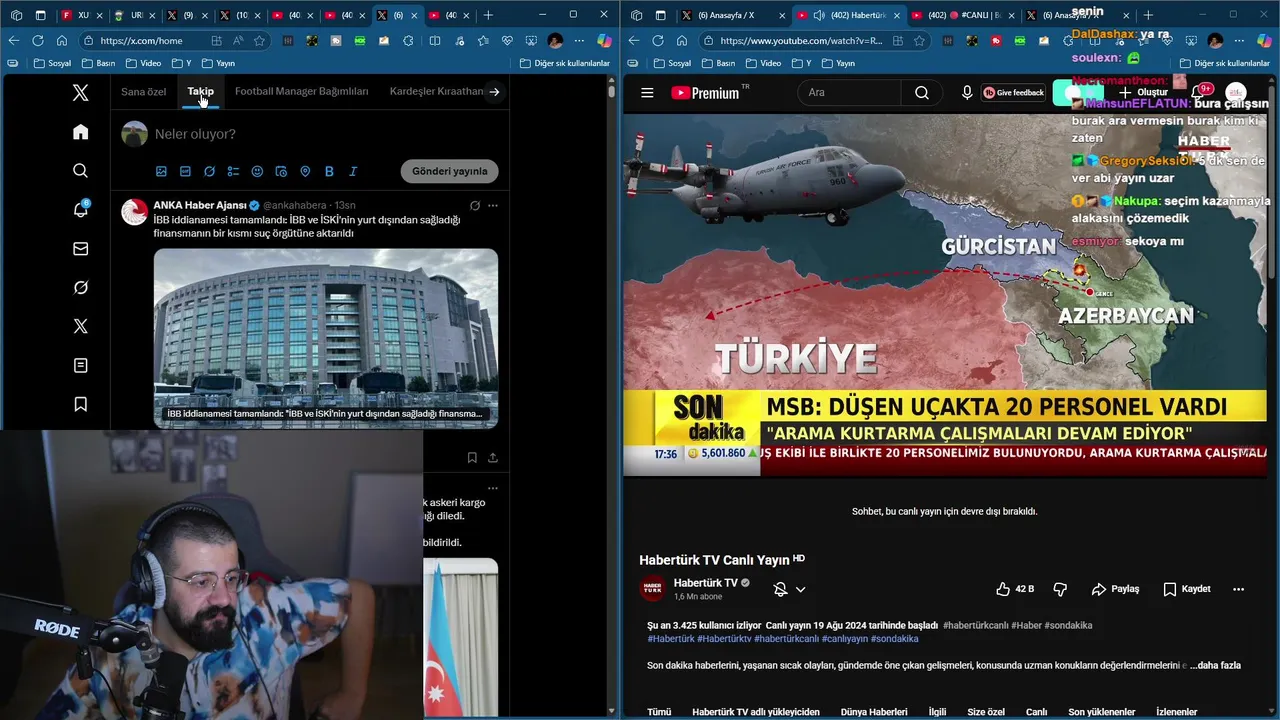Open #Habertürk hashtag link
The image size is (1280, 720).
(671, 639)
